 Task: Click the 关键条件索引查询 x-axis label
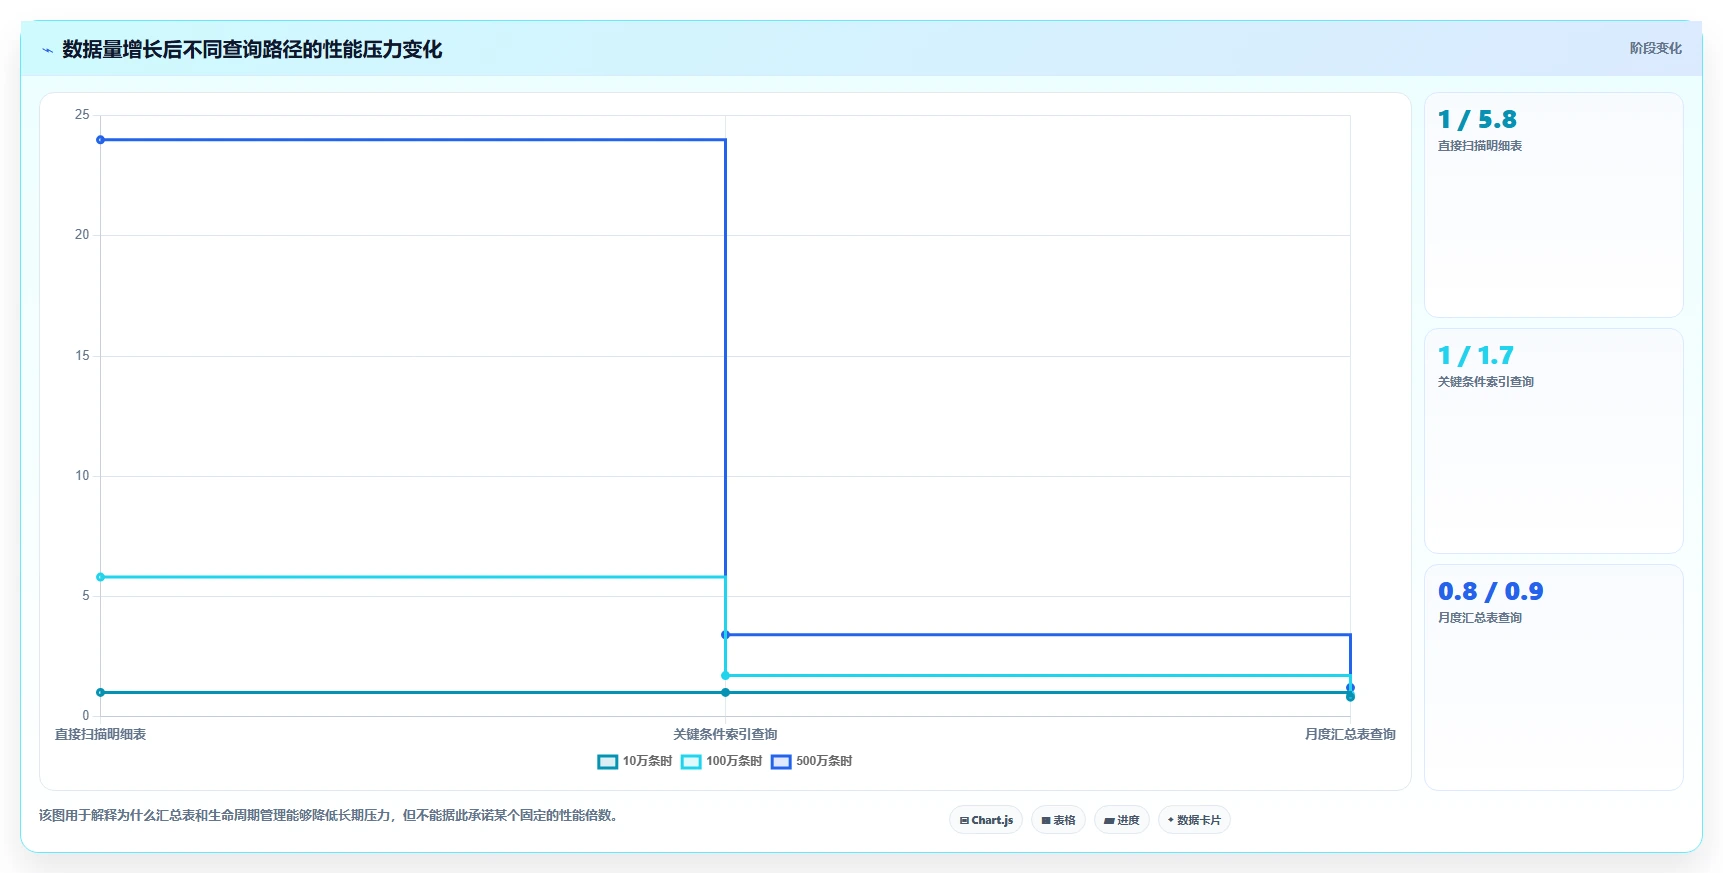coord(725,734)
